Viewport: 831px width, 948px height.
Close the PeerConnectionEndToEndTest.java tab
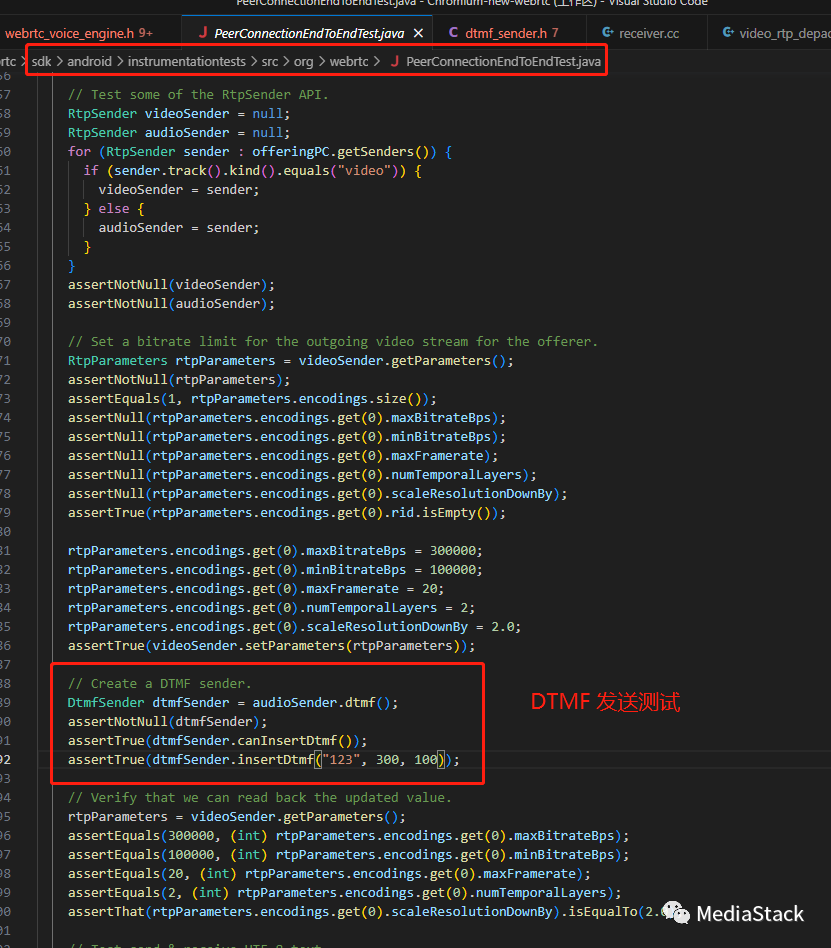pyautogui.click(x=418, y=33)
